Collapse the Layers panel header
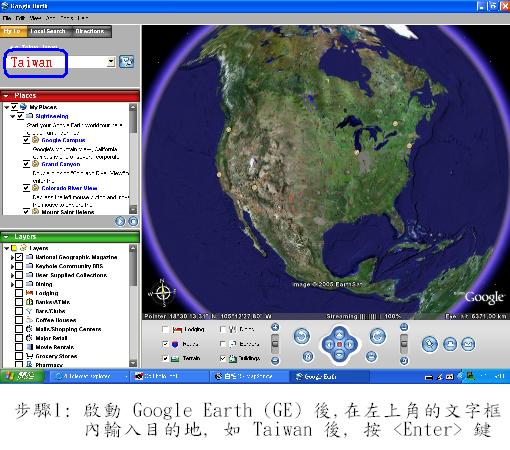This screenshot has height=450, width=510. point(6,237)
